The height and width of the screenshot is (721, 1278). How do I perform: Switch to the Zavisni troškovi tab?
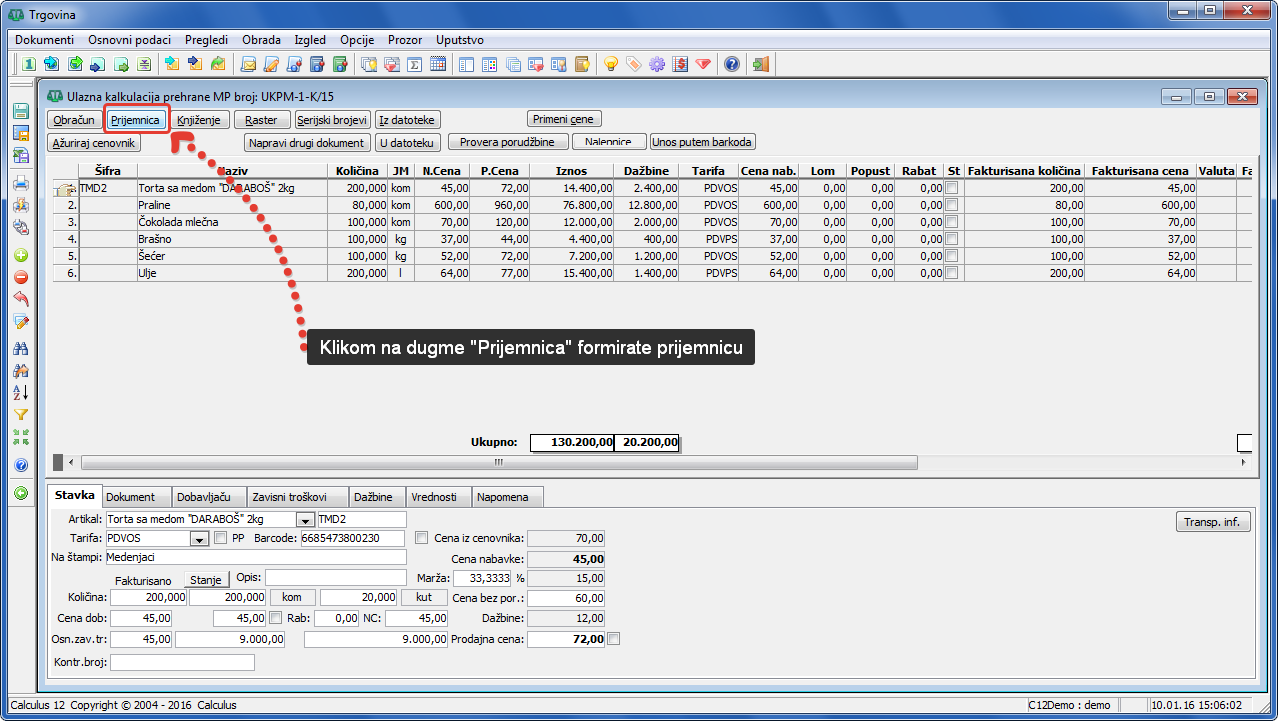coord(297,497)
